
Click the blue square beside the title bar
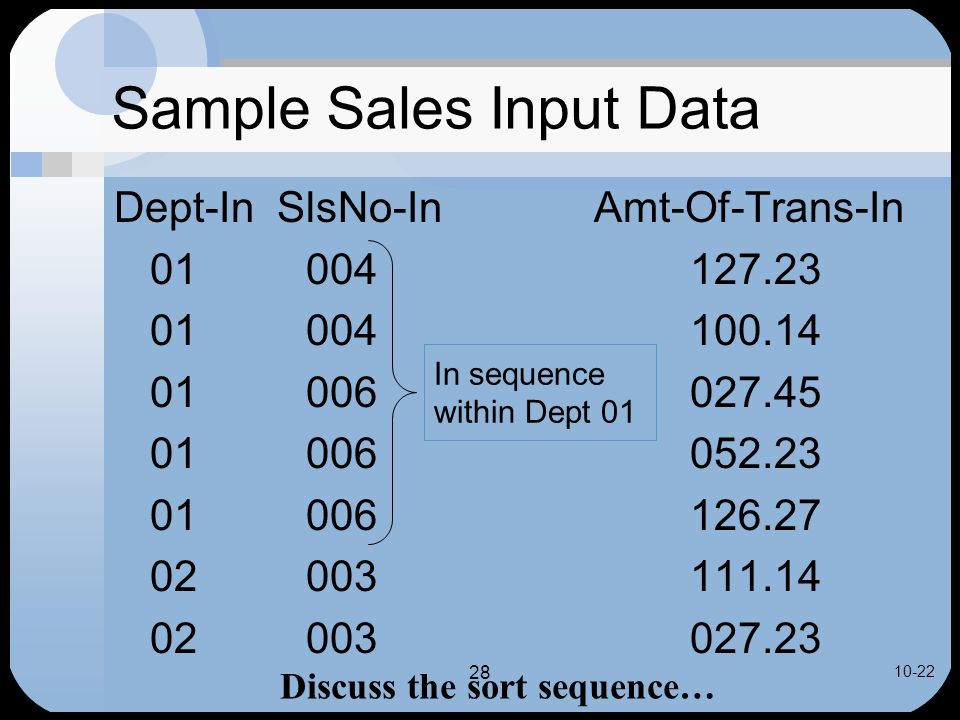[x=27, y=164]
